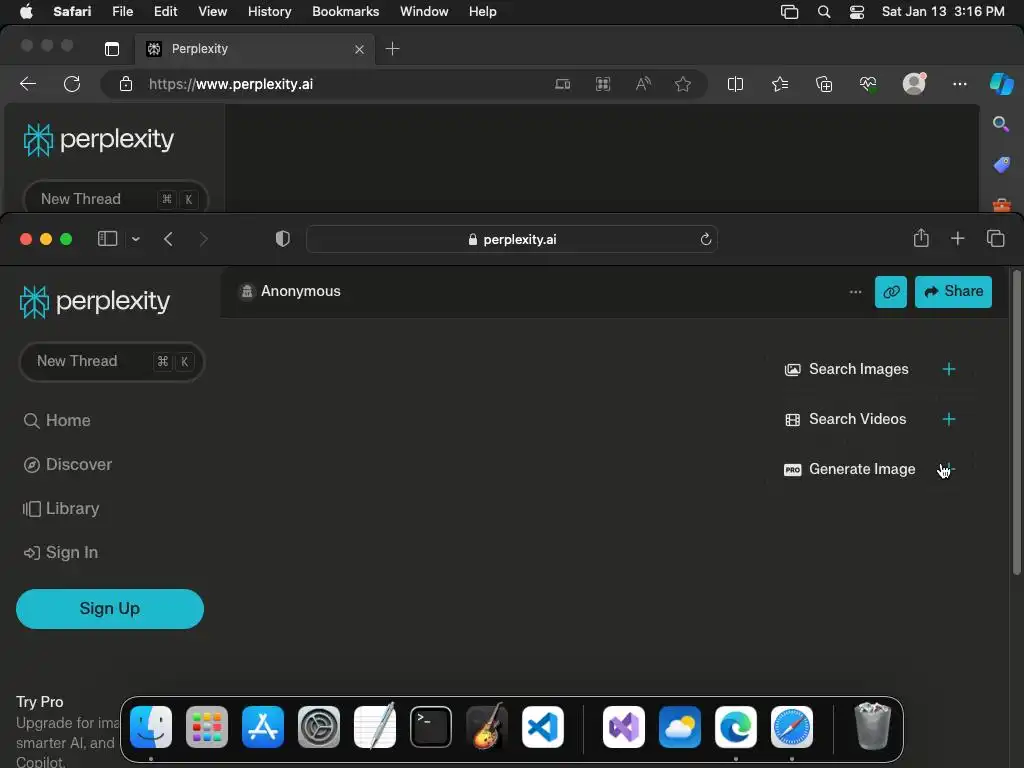Go forward in Safari
Screen dimensions: 1024x768
click(x=203, y=239)
